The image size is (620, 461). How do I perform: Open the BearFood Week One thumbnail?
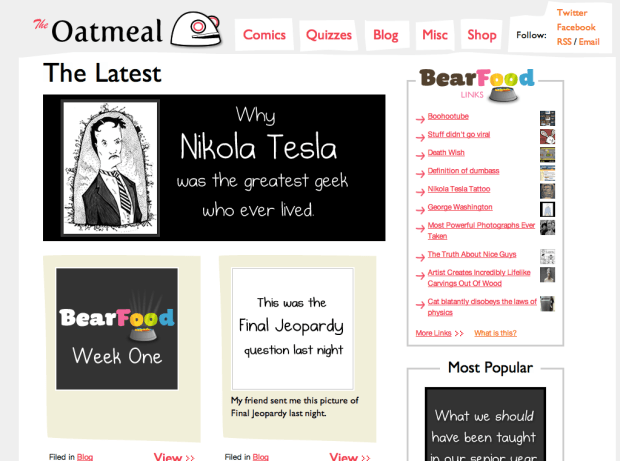117,329
